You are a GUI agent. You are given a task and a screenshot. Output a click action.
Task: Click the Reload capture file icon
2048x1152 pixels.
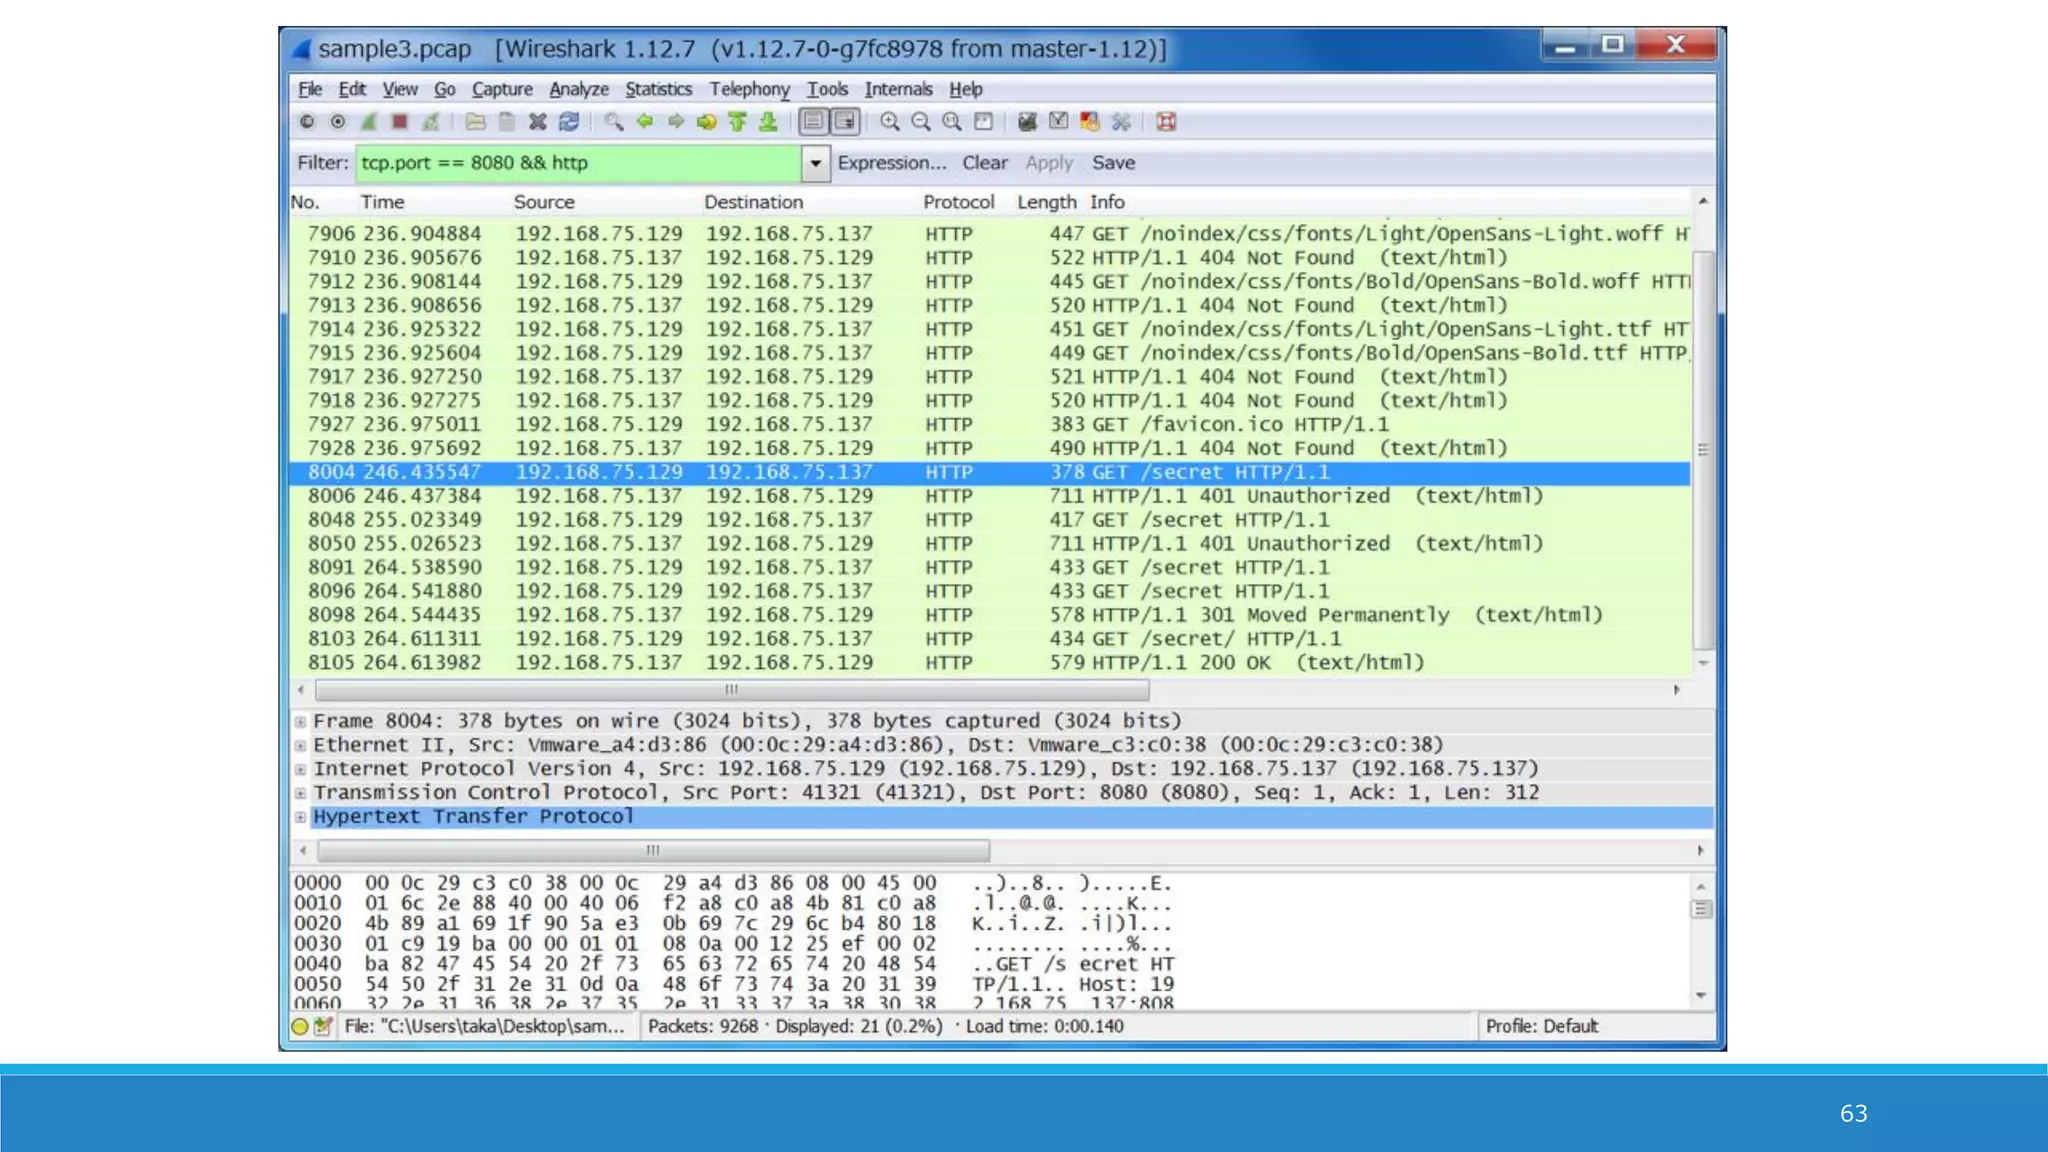point(569,122)
